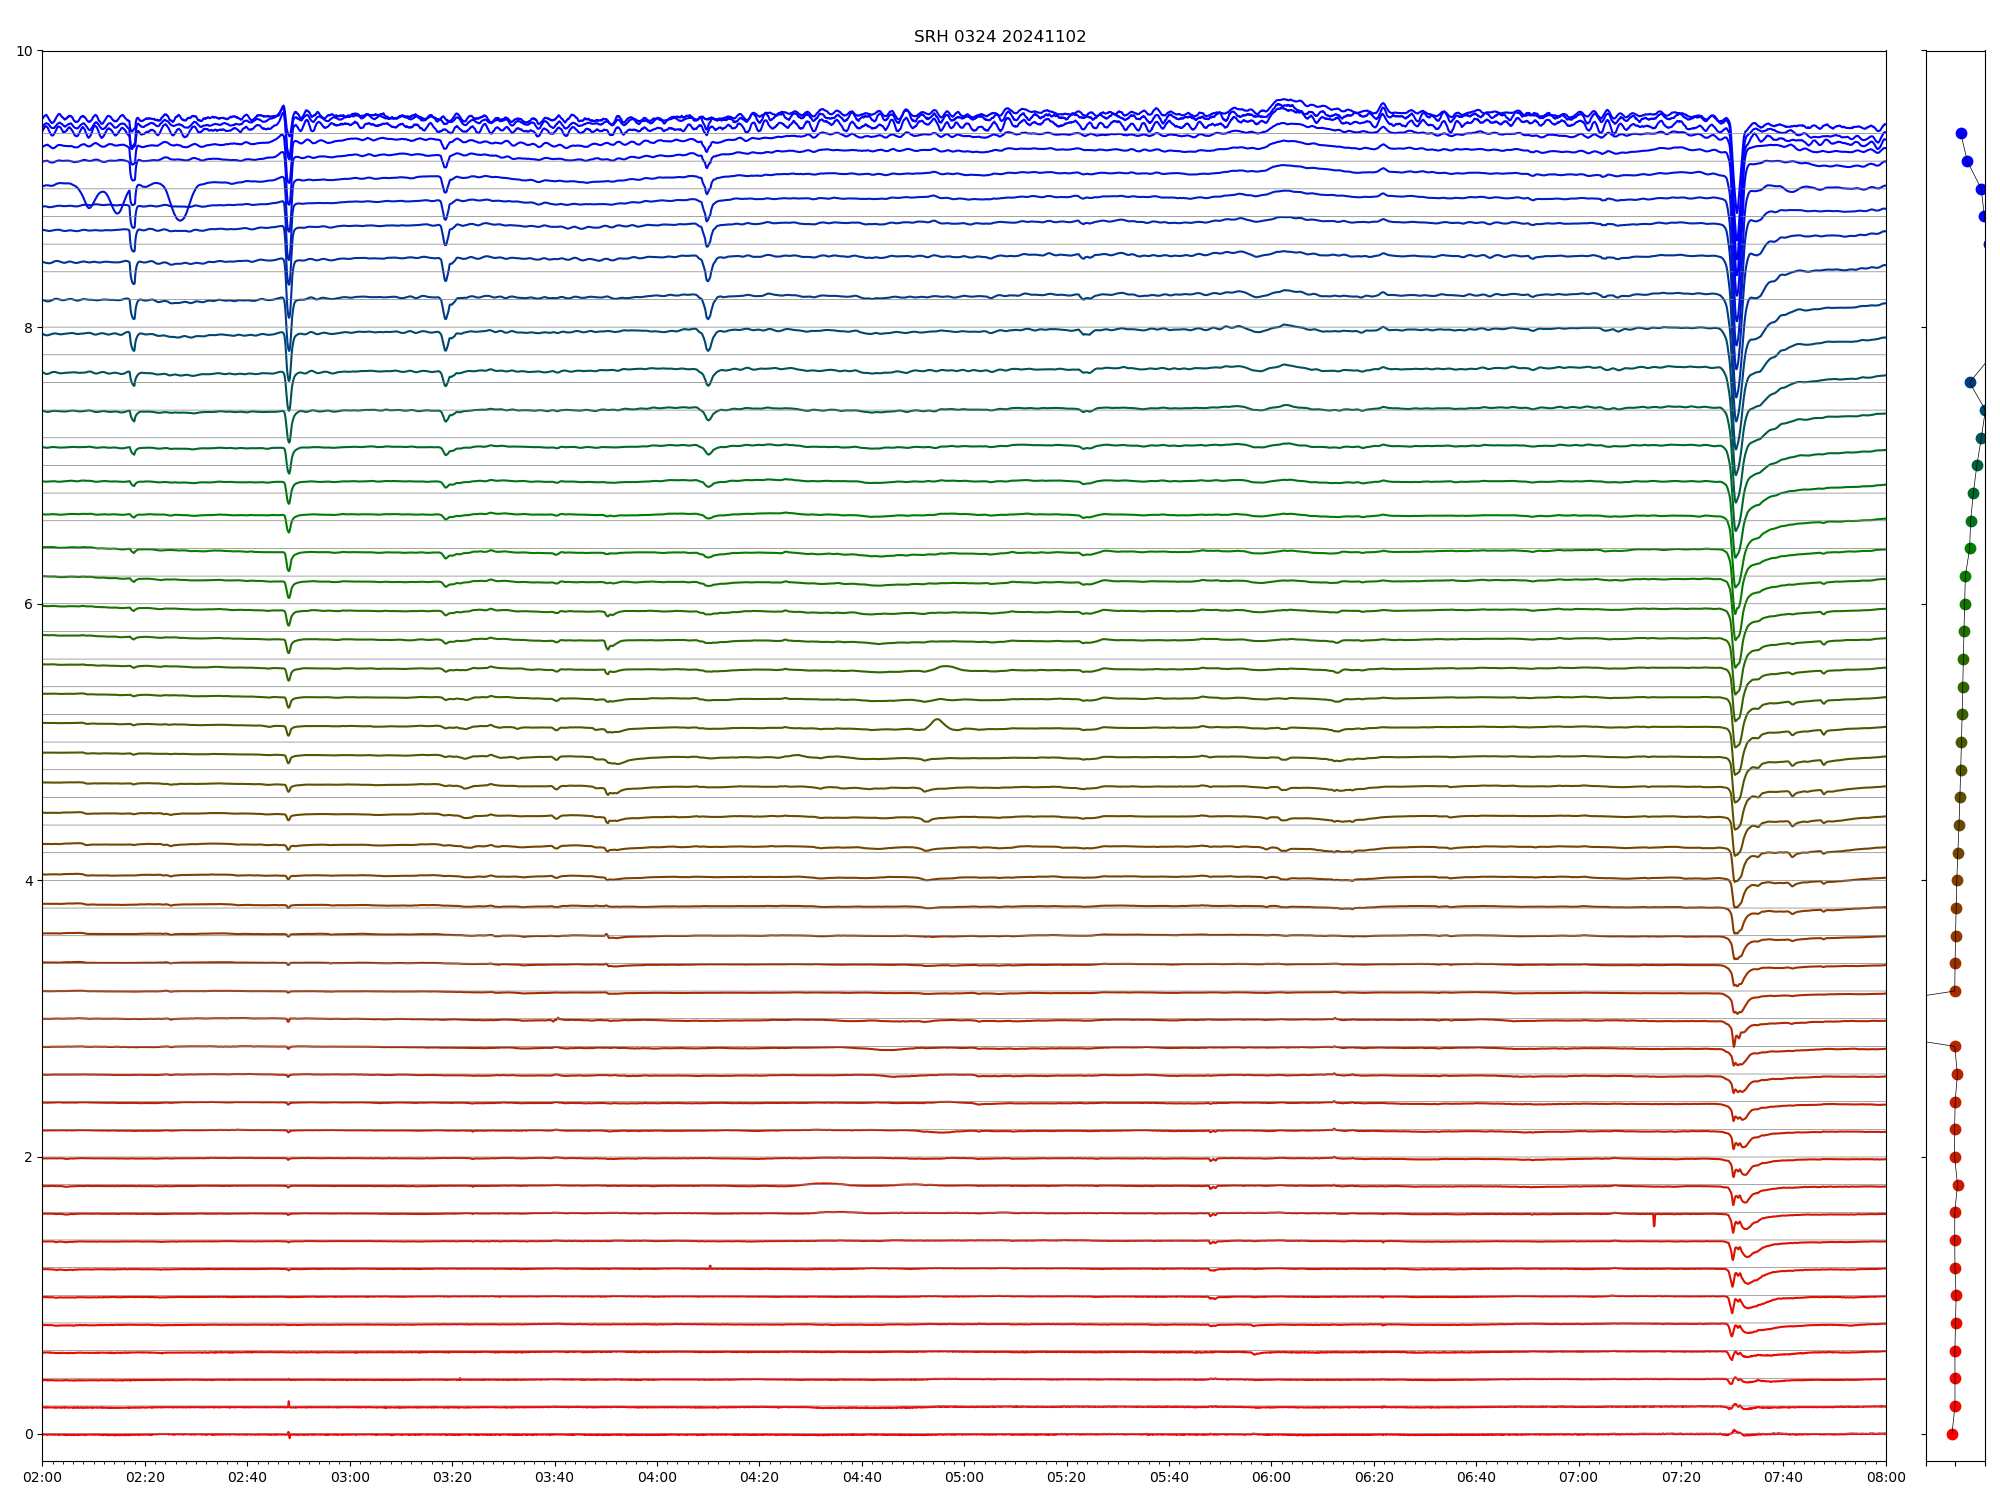The height and width of the screenshot is (1500, 2000).
Task: Select the 05:00 time axis label
Action: click(964, 1477)
